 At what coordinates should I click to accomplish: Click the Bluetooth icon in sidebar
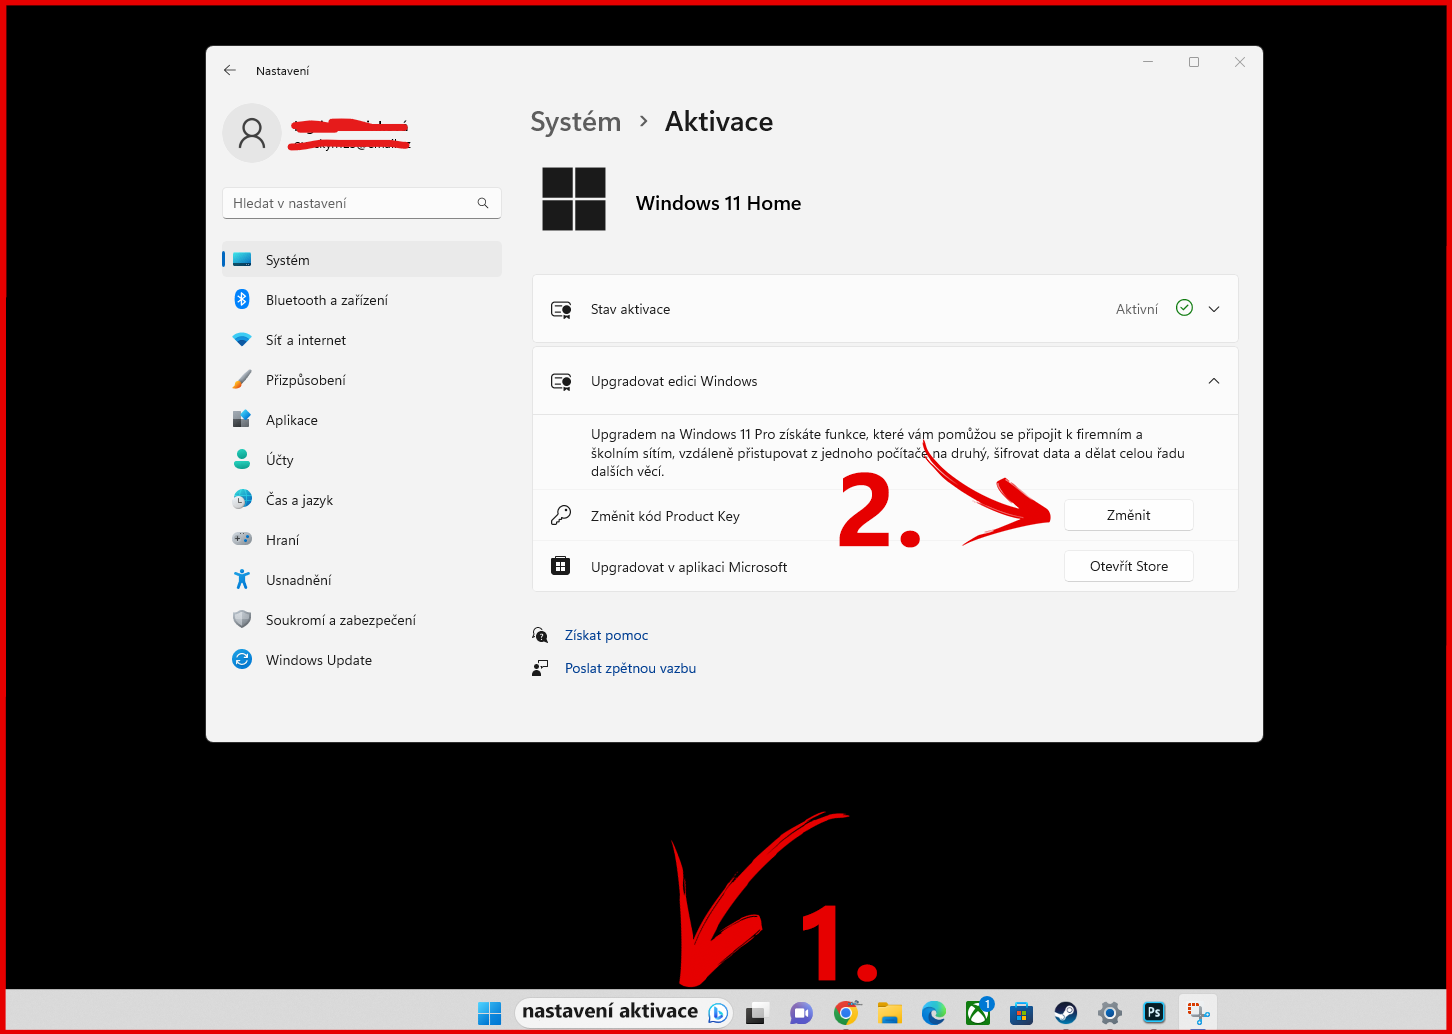pyautogui.click(x=242, y=299)
